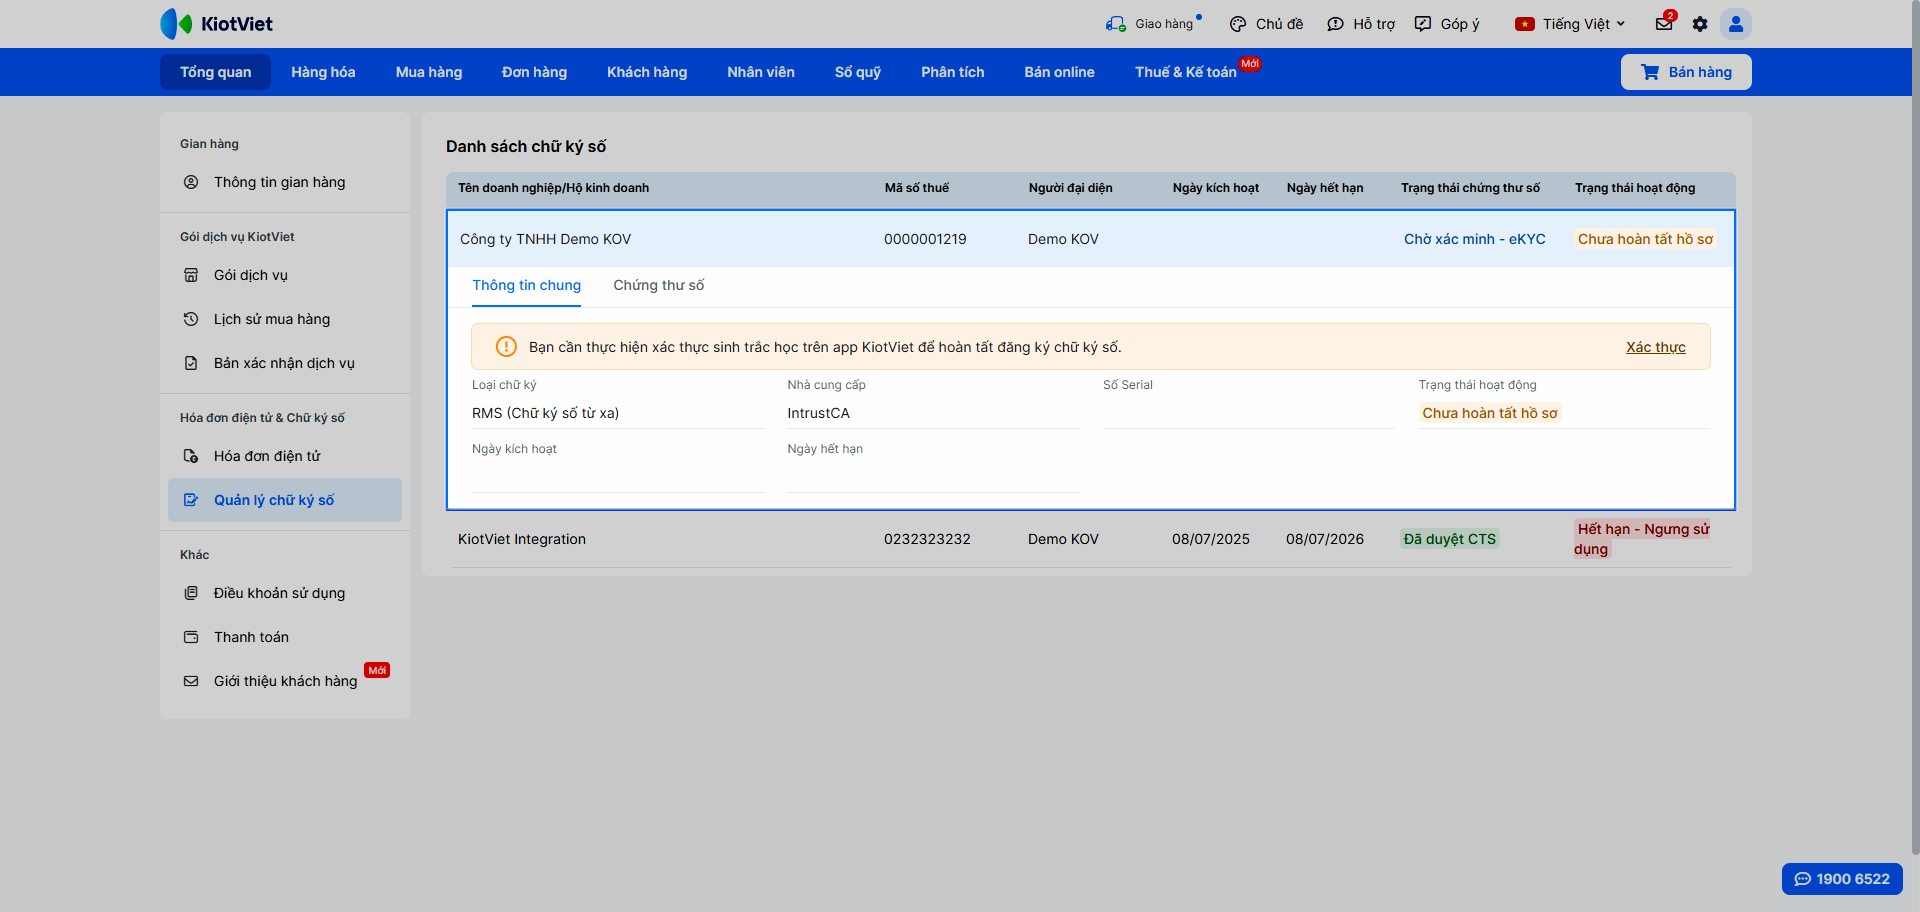Click the chat icon in hotline button

(1803, 879)
